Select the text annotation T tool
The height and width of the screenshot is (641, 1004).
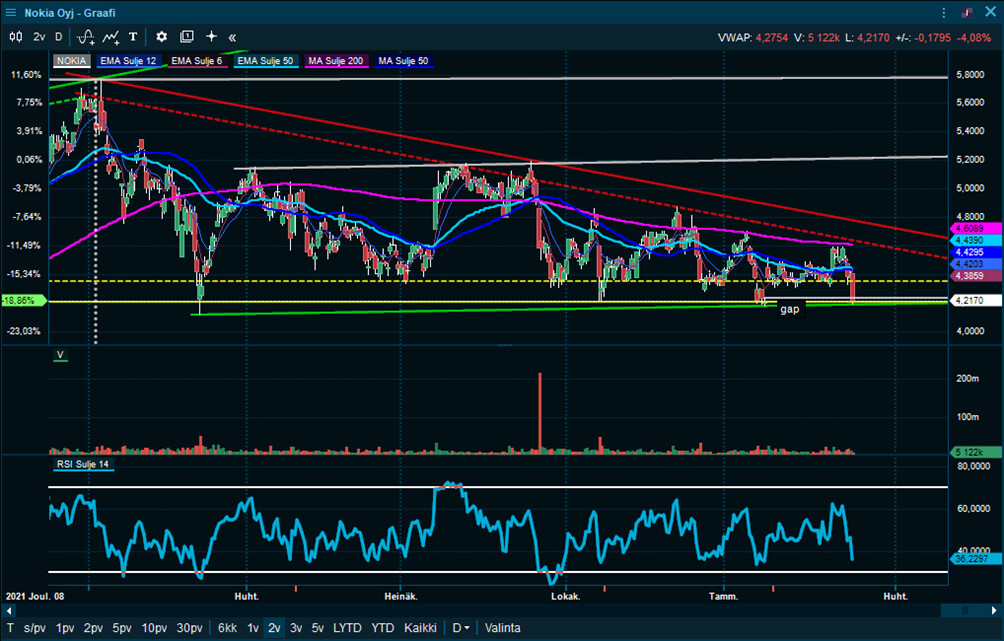133,36
